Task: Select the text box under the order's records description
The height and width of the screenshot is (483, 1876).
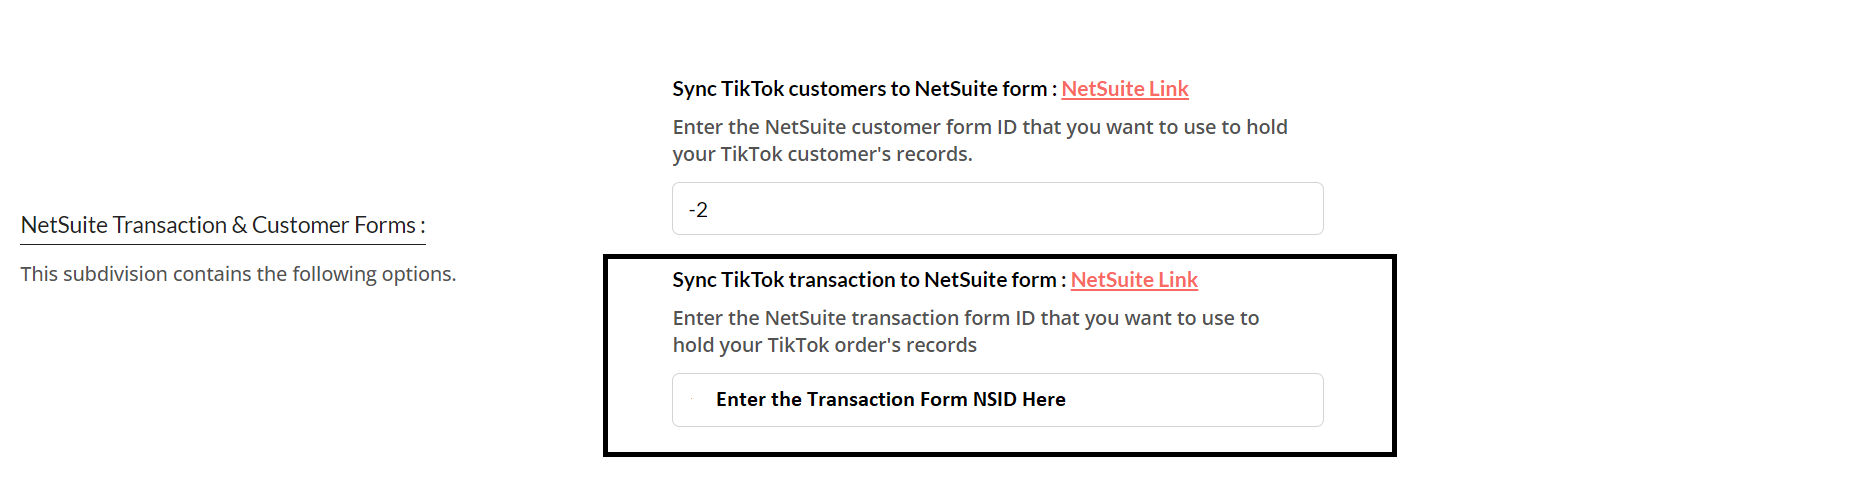Action: coord(997,400)
